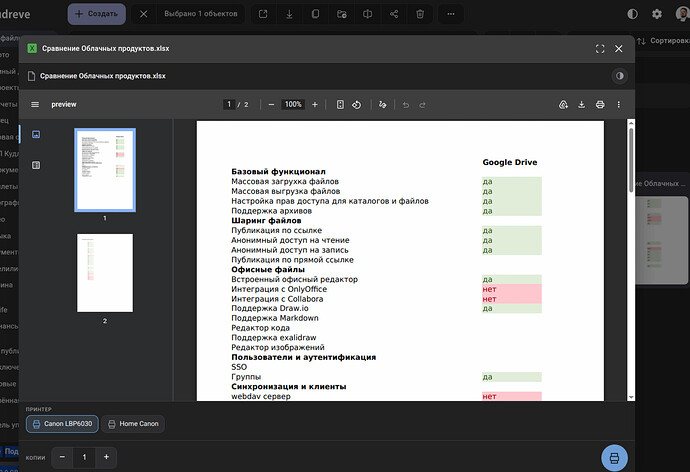Select the xlsx file card in the background
Image resolution: width=690 pixels, height=472 pixels.
pyautogui.click(x=662, y=228)
